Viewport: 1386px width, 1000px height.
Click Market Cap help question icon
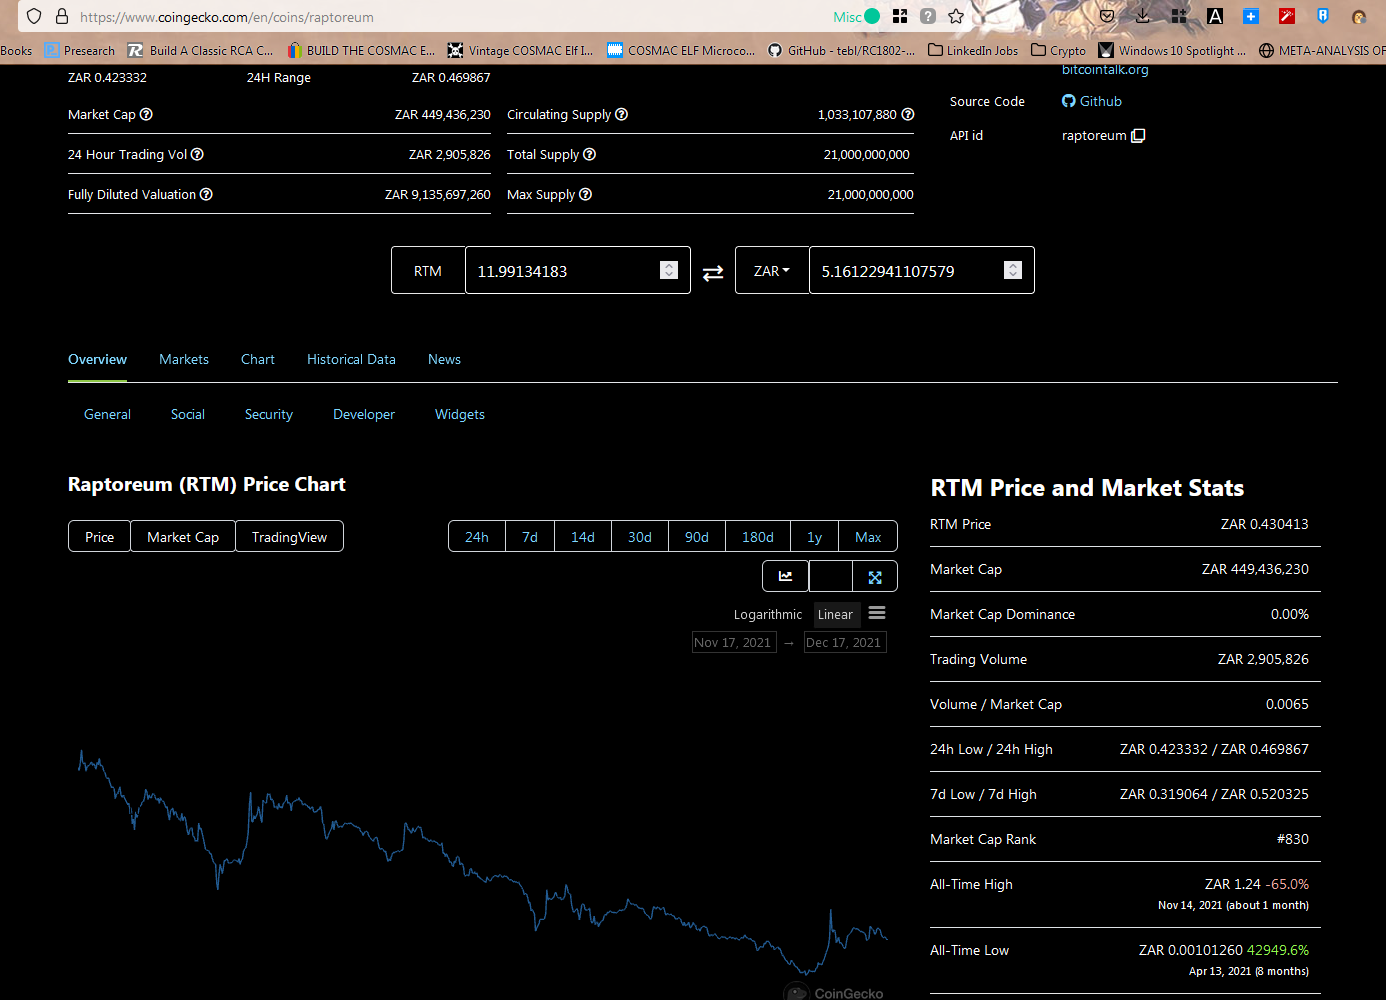[146, 114]
